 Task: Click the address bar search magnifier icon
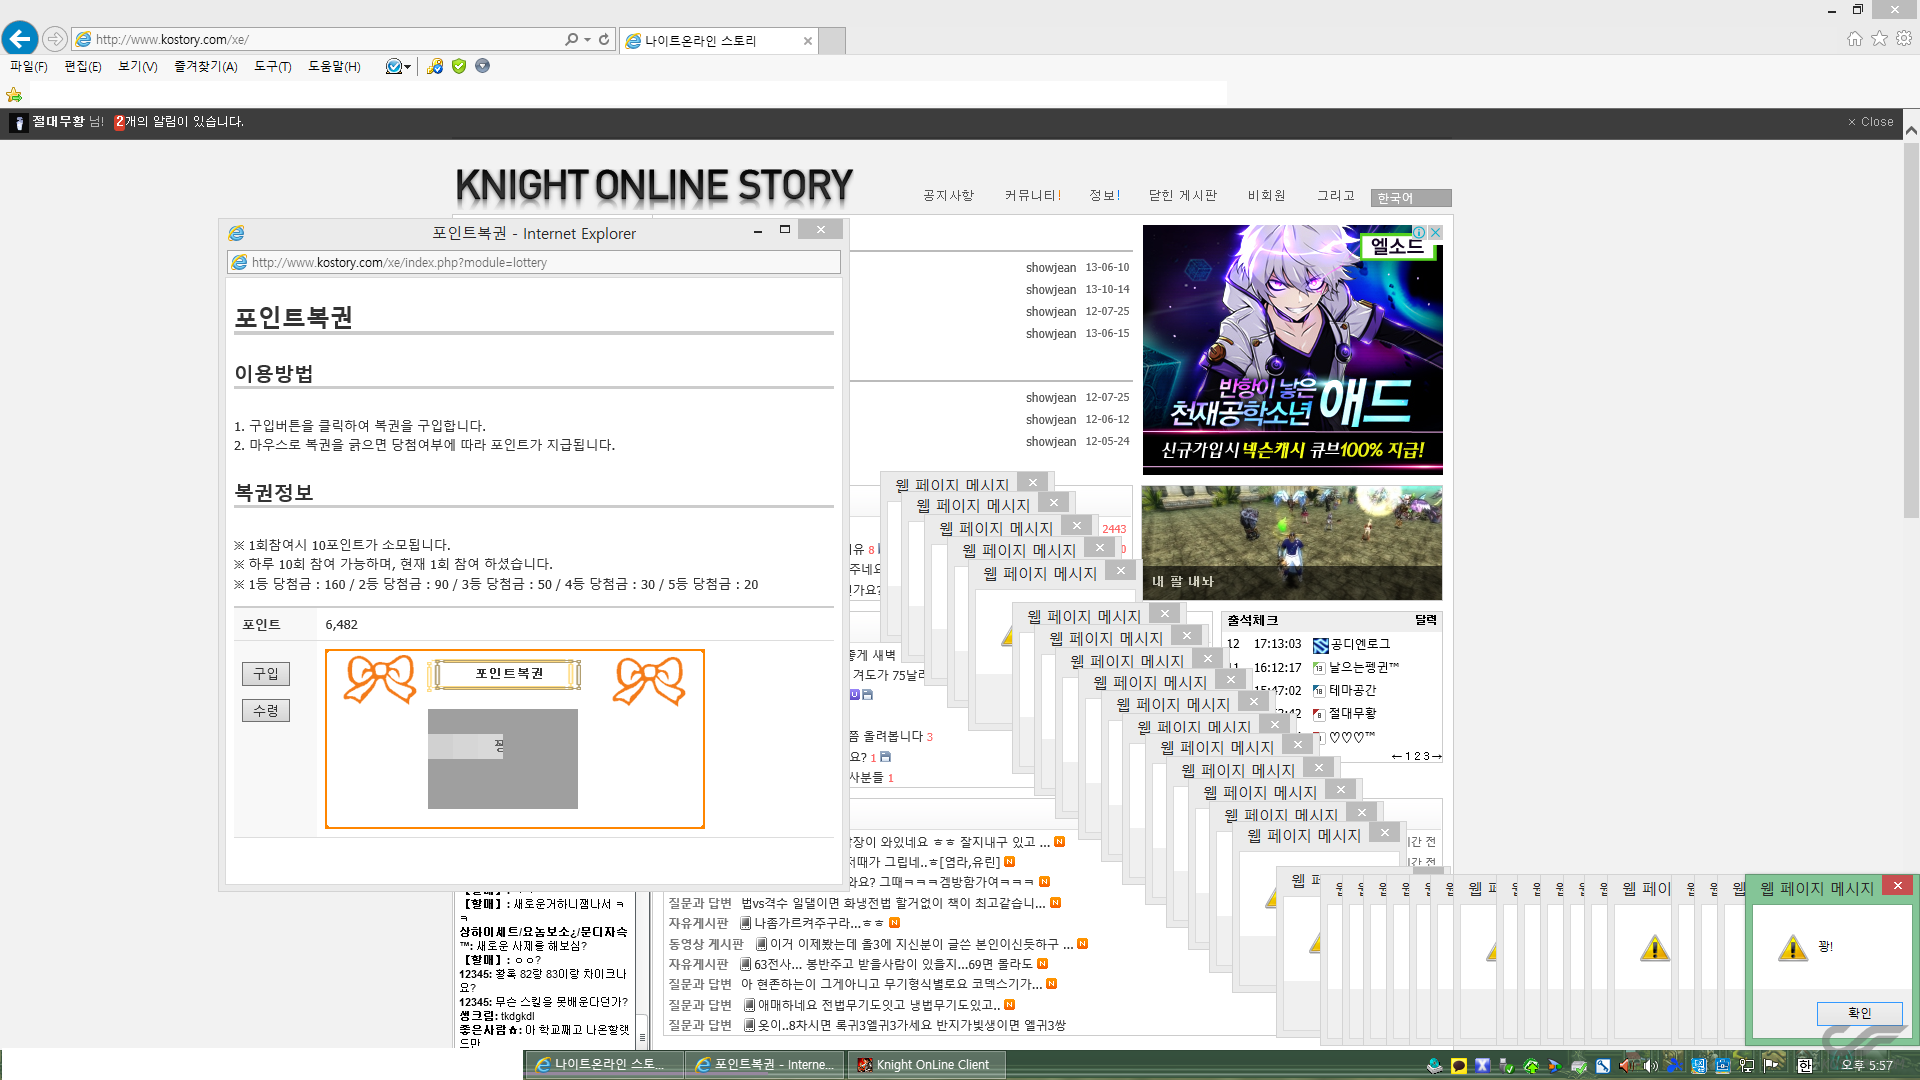click(571, 39)
